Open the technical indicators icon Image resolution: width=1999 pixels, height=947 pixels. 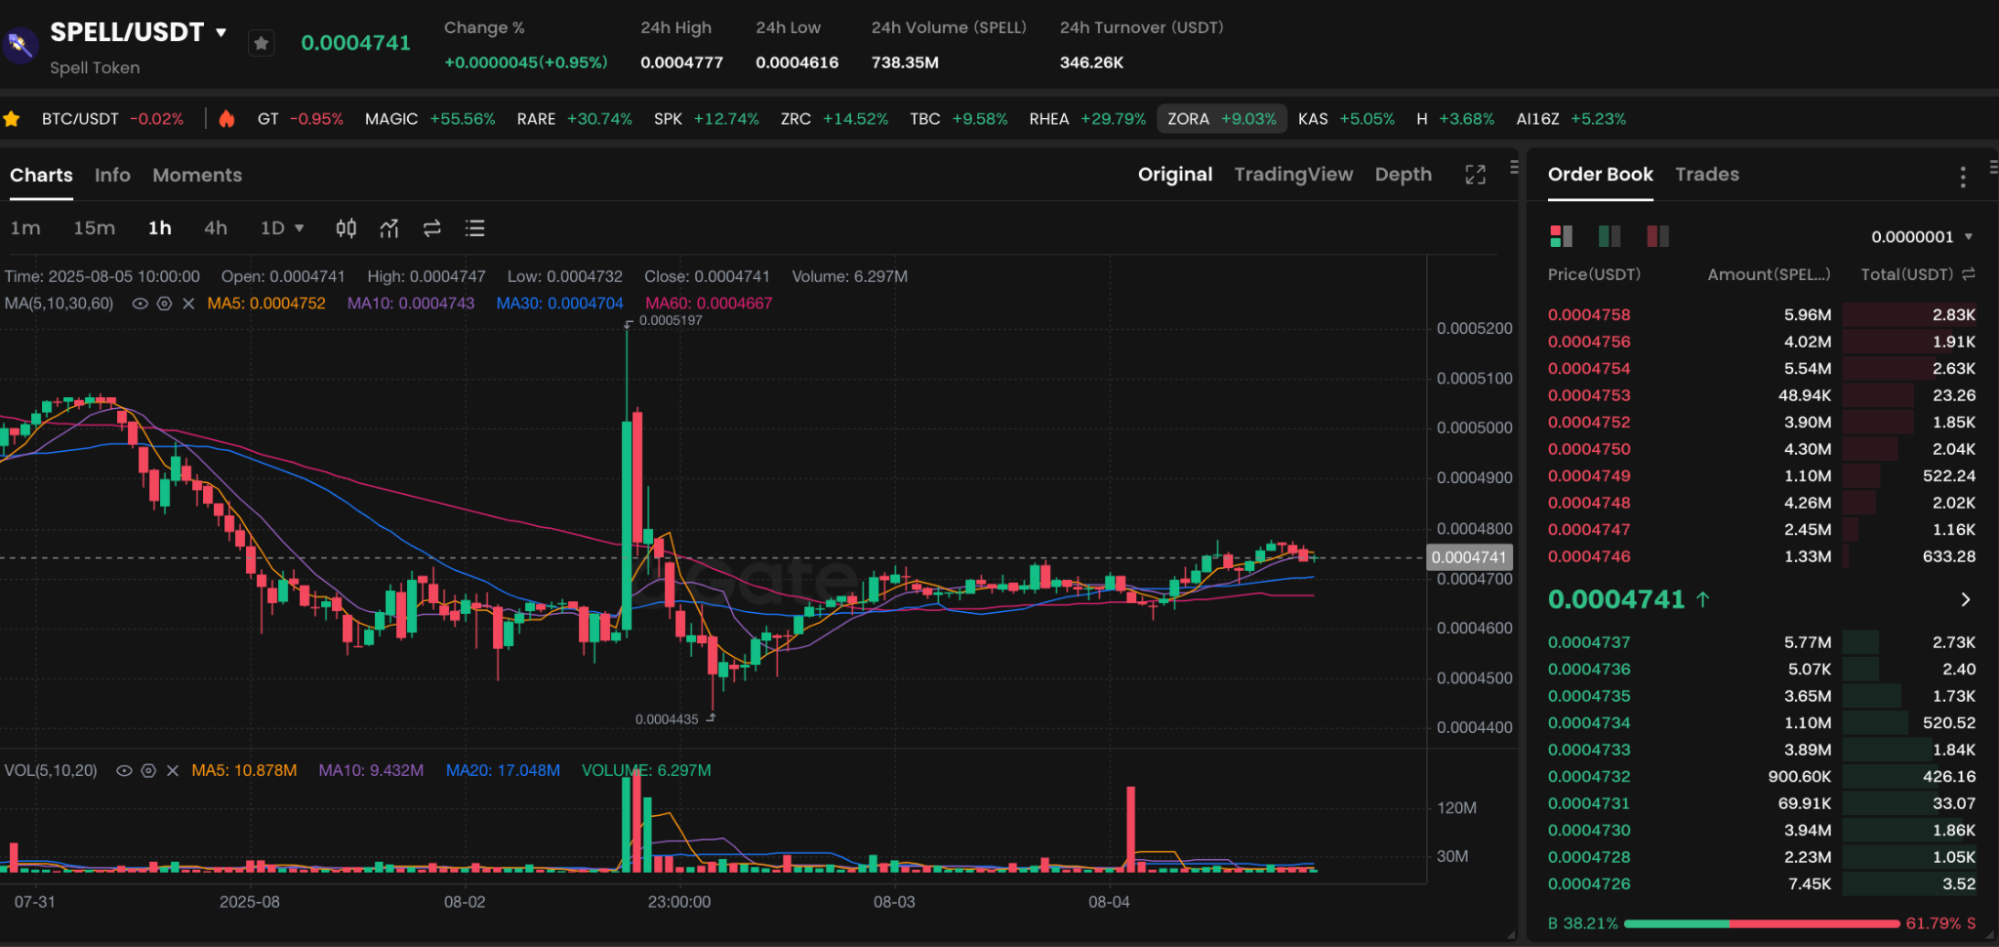(389, 228)
